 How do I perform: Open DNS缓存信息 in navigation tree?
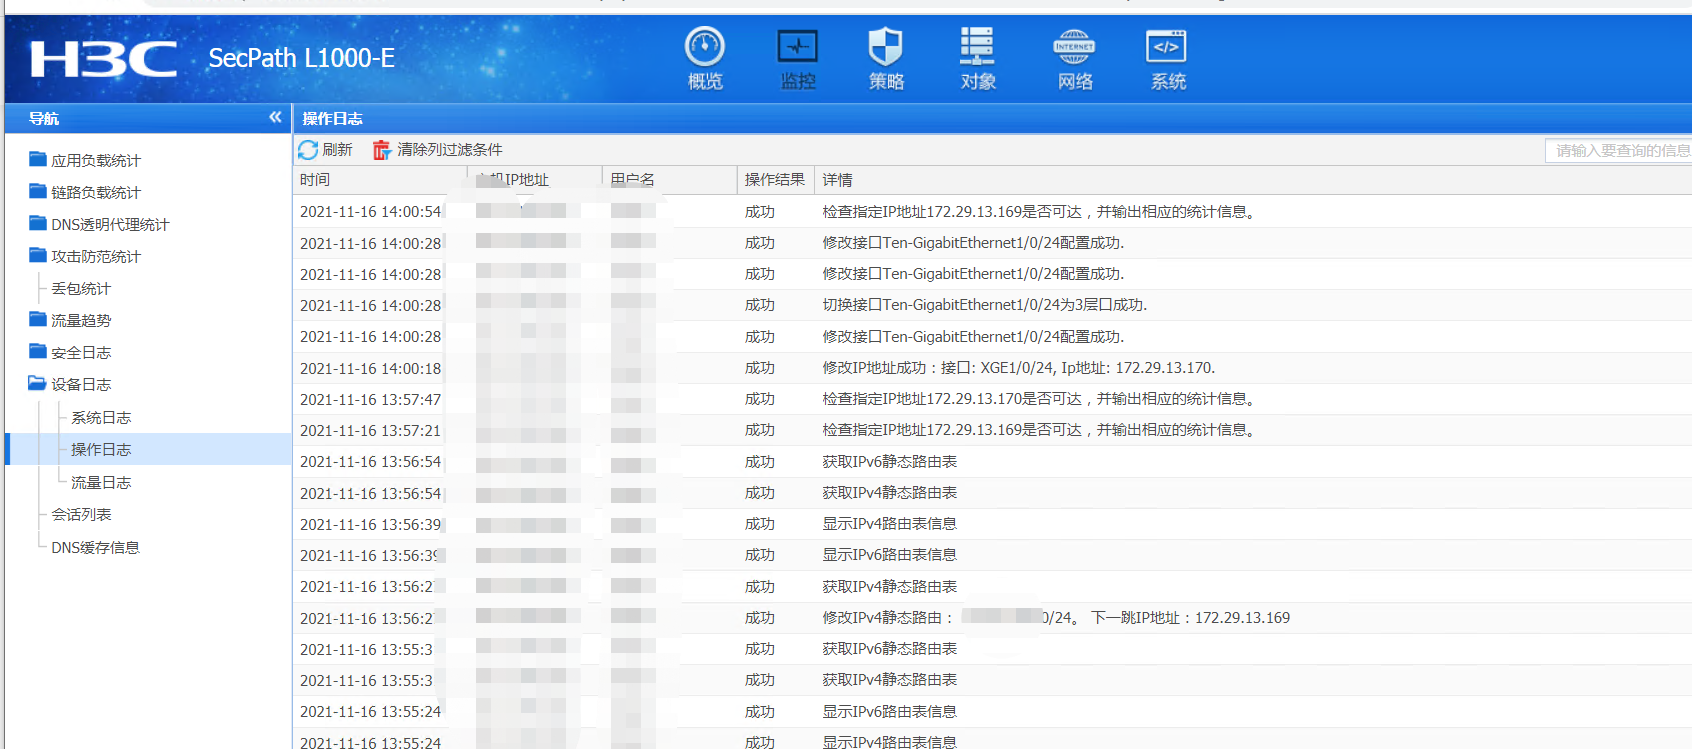95,547
